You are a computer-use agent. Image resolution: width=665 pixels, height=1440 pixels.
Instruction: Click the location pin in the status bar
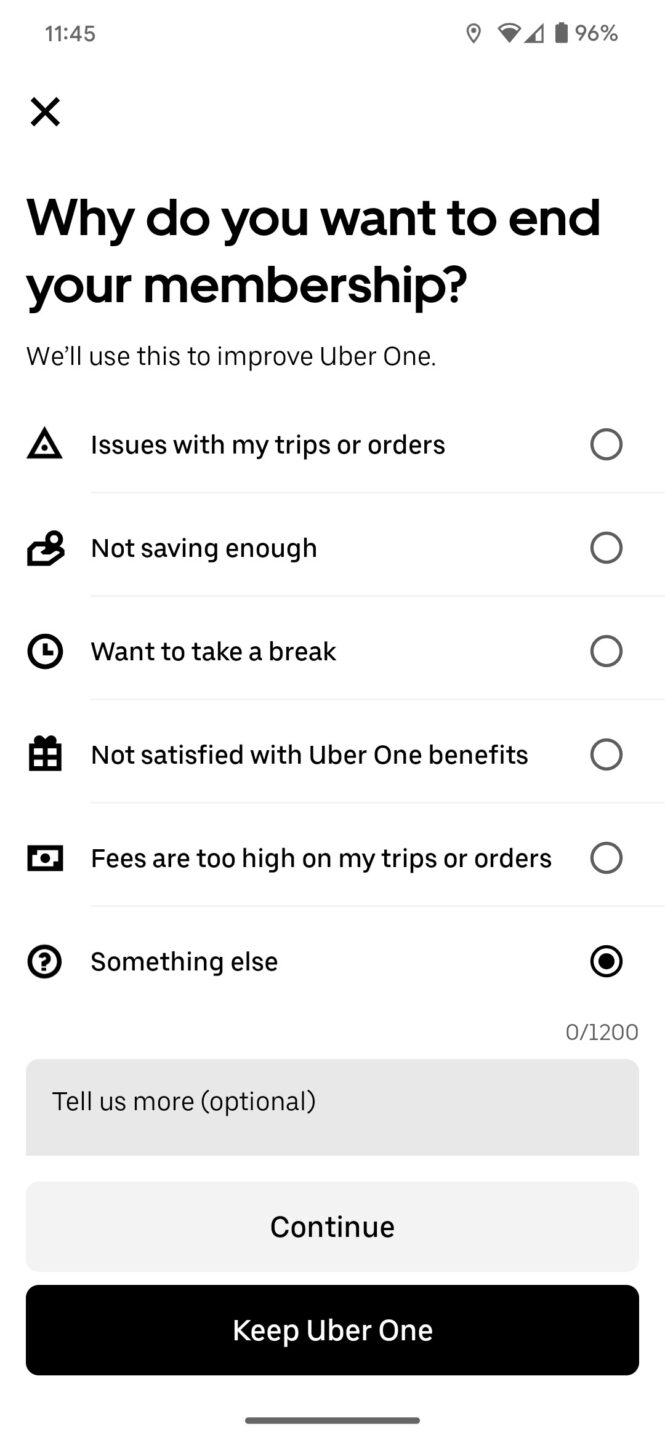(x=474, y=33)
